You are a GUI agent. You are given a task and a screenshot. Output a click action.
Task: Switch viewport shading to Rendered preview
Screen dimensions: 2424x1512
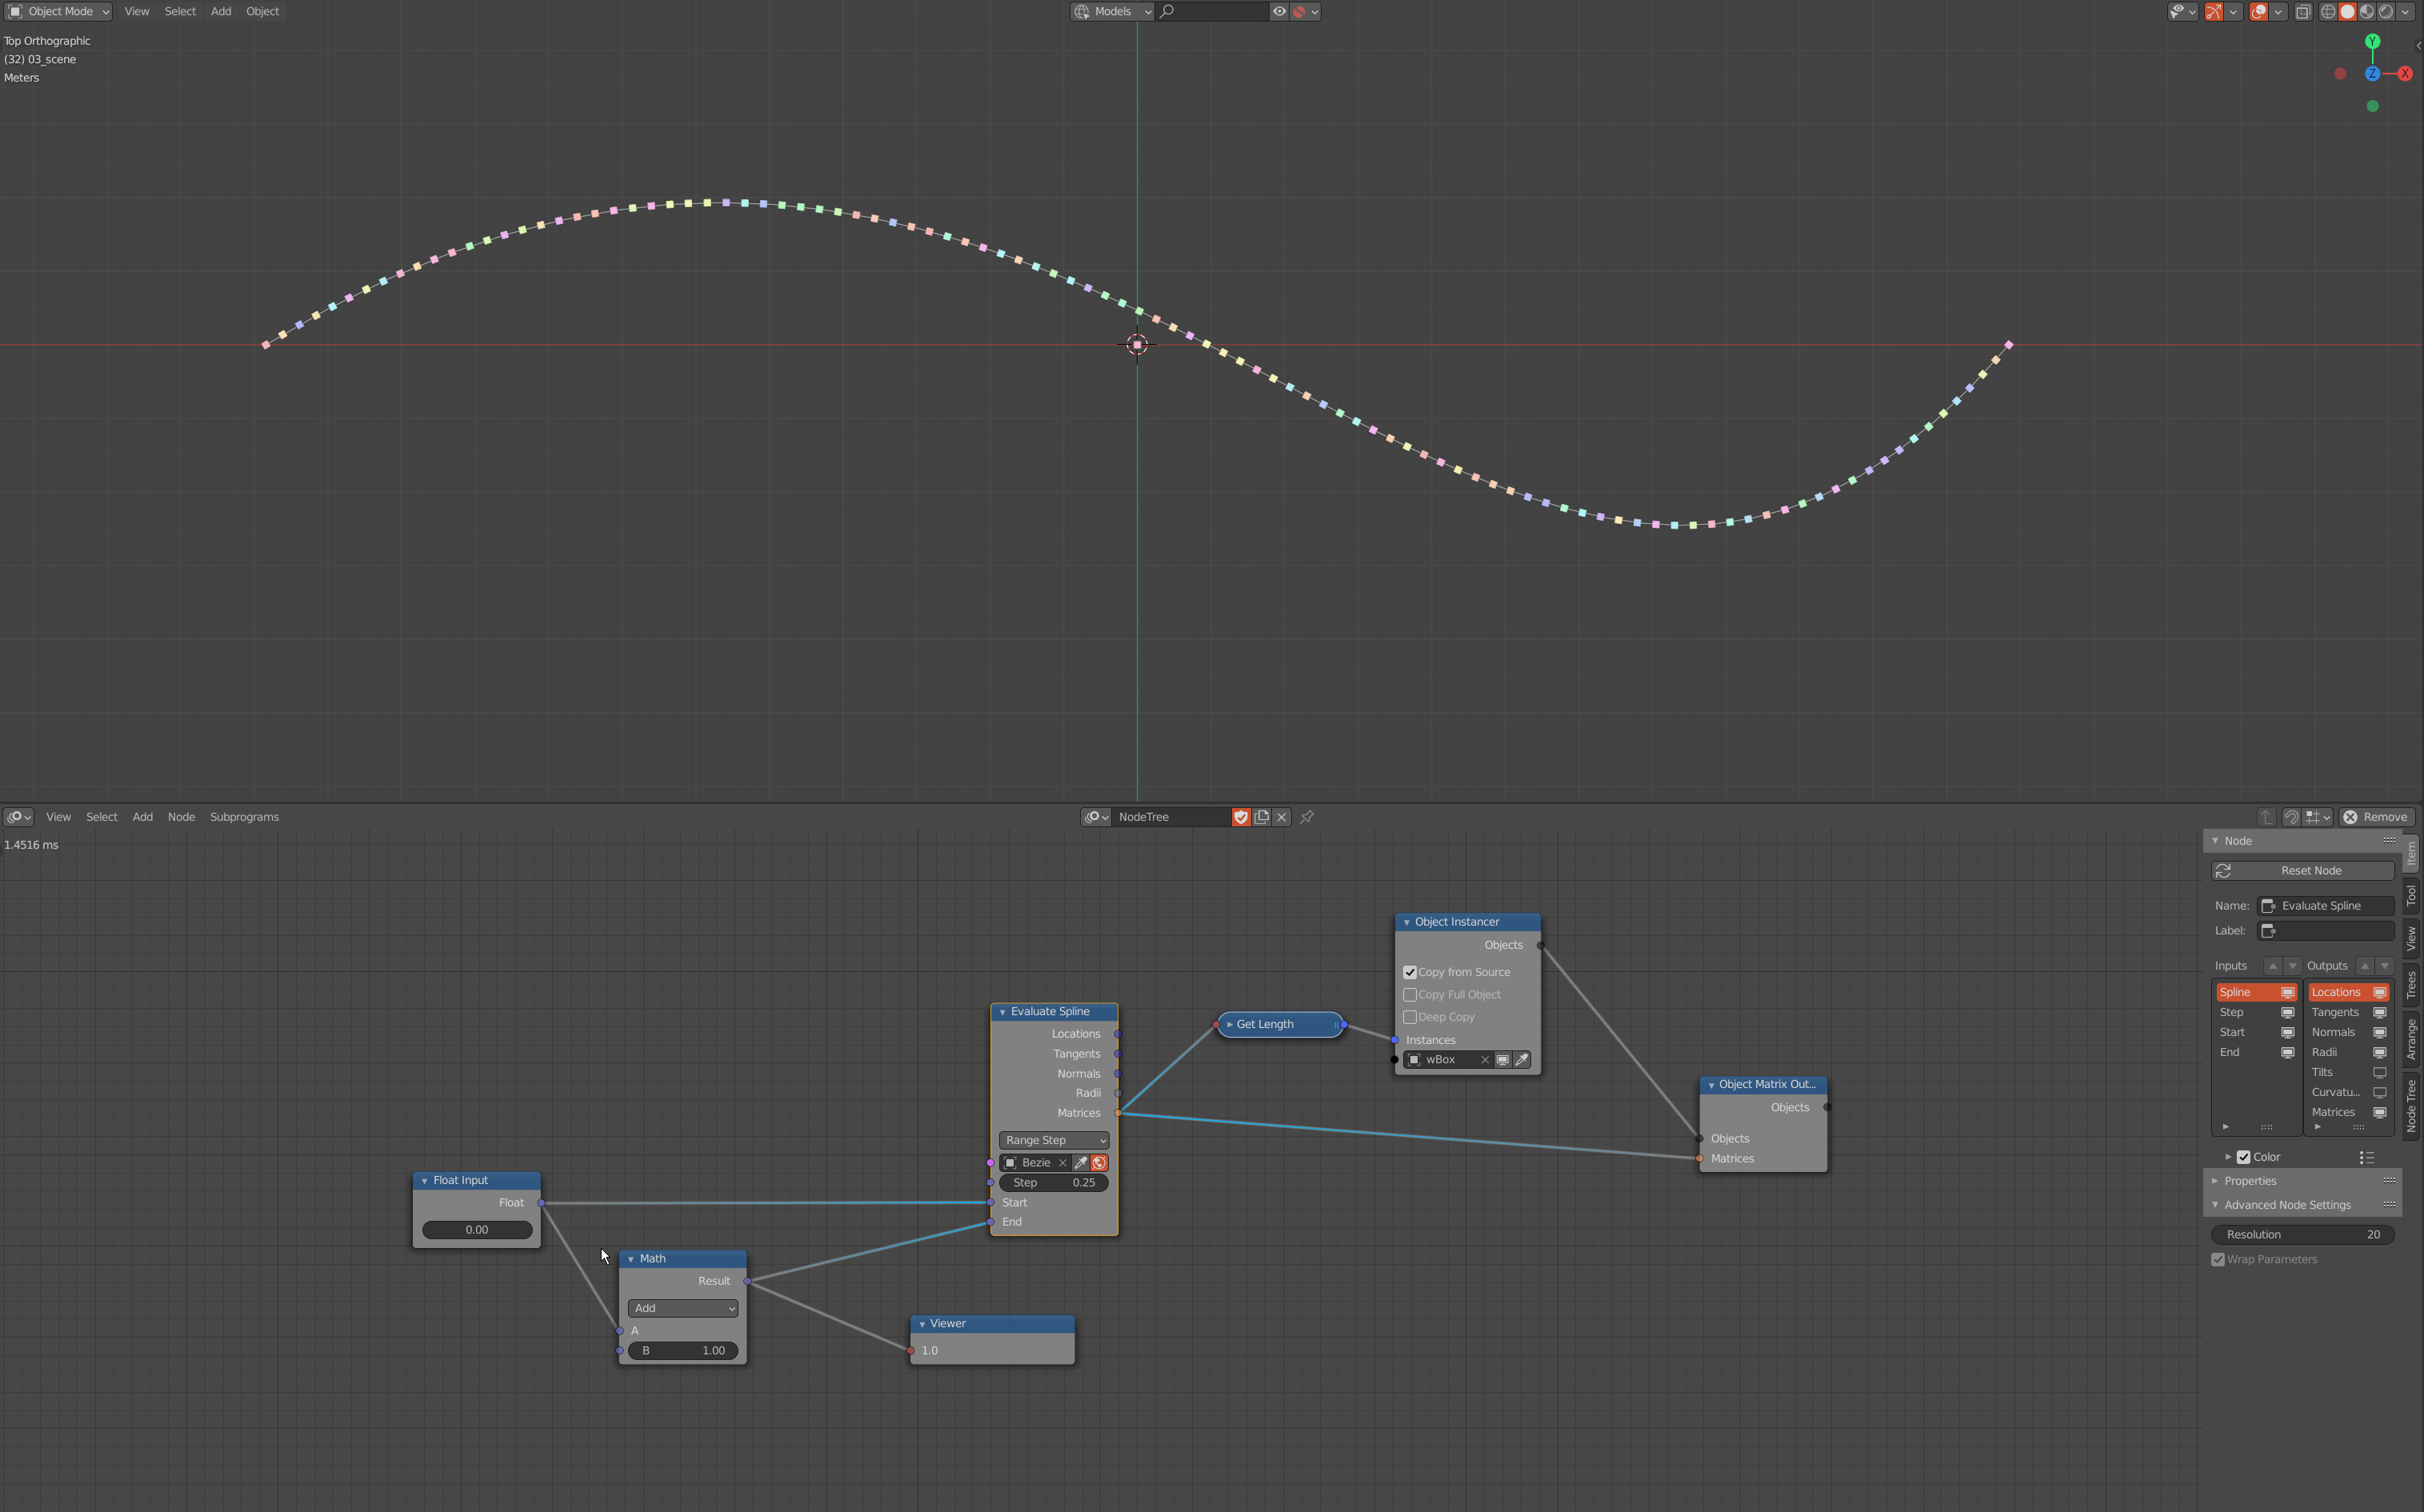pyautogui.click(x=2385, y=11)
